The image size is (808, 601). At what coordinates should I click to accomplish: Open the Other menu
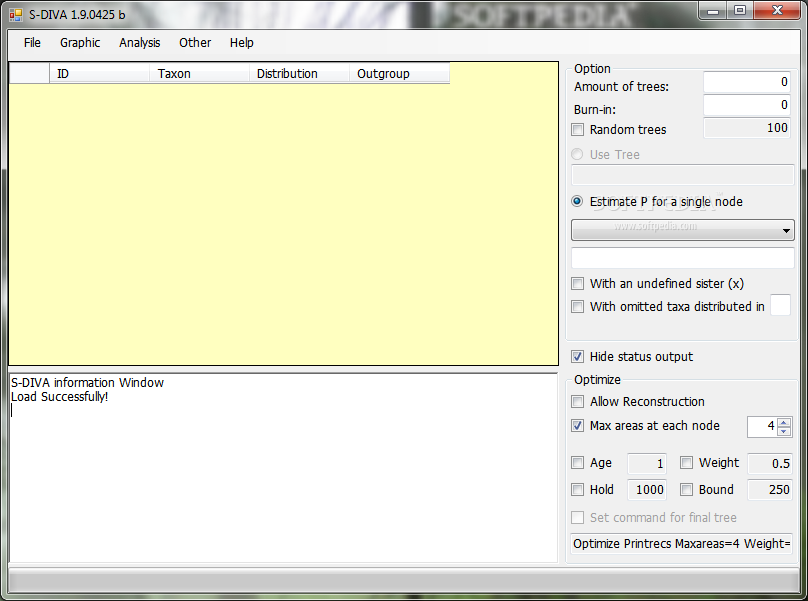(x=195, y=43)
